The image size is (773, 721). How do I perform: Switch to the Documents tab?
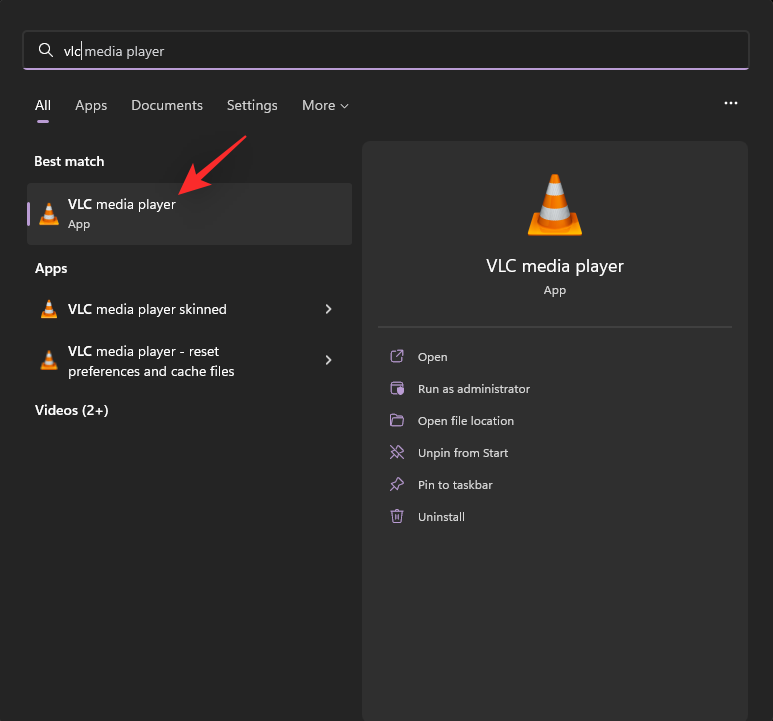167,105
